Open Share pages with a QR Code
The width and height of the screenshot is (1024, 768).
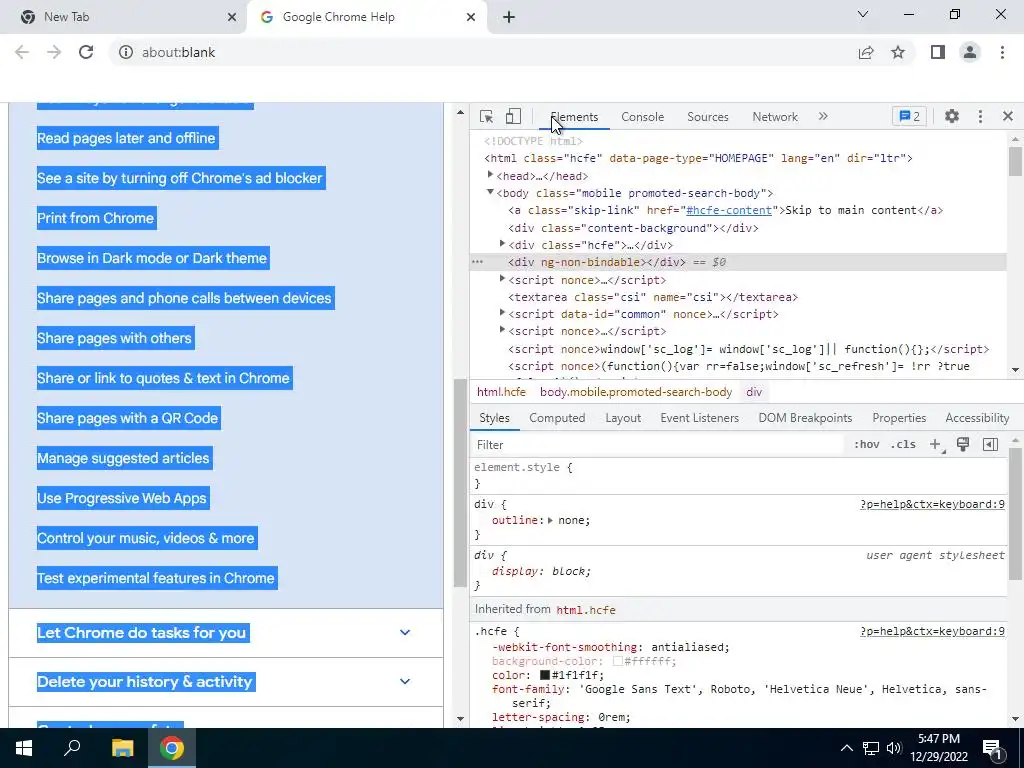(x=127, y=418)
